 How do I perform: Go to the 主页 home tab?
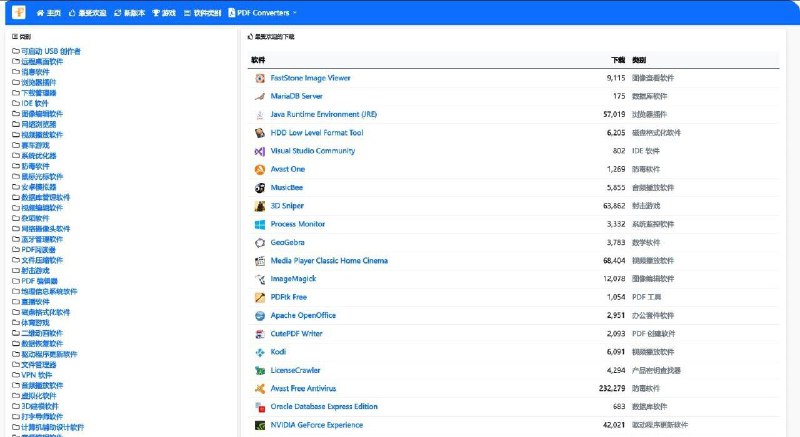tap(48, 13)
